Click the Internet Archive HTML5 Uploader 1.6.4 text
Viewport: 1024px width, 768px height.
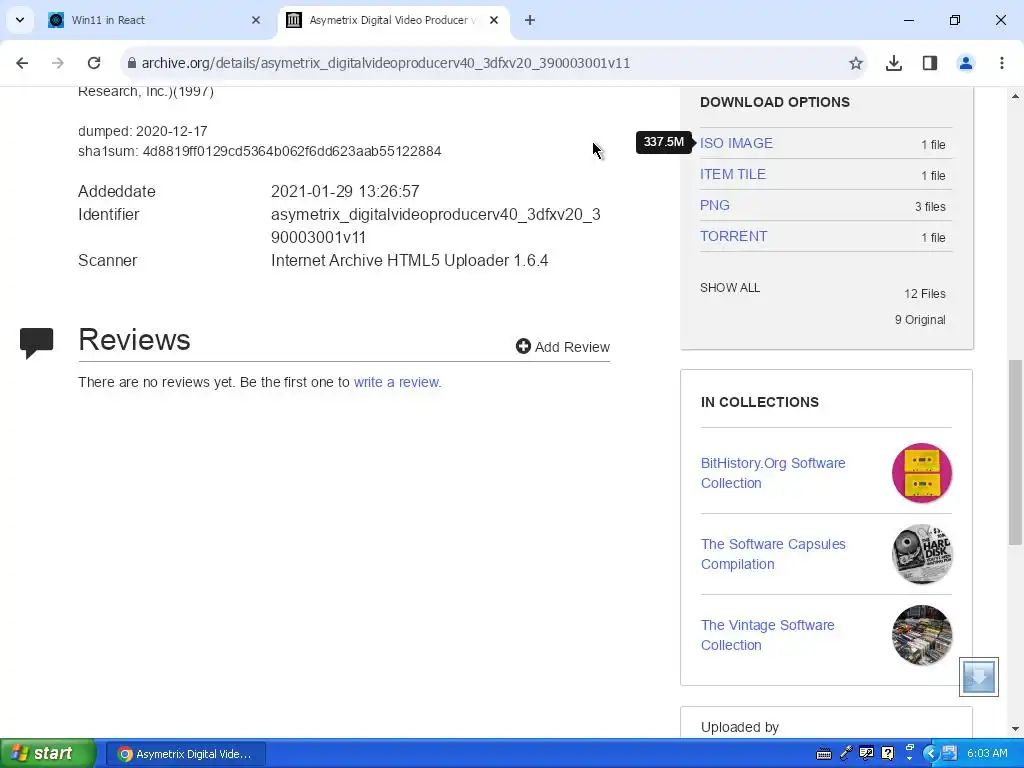click(x=409, y=261)
